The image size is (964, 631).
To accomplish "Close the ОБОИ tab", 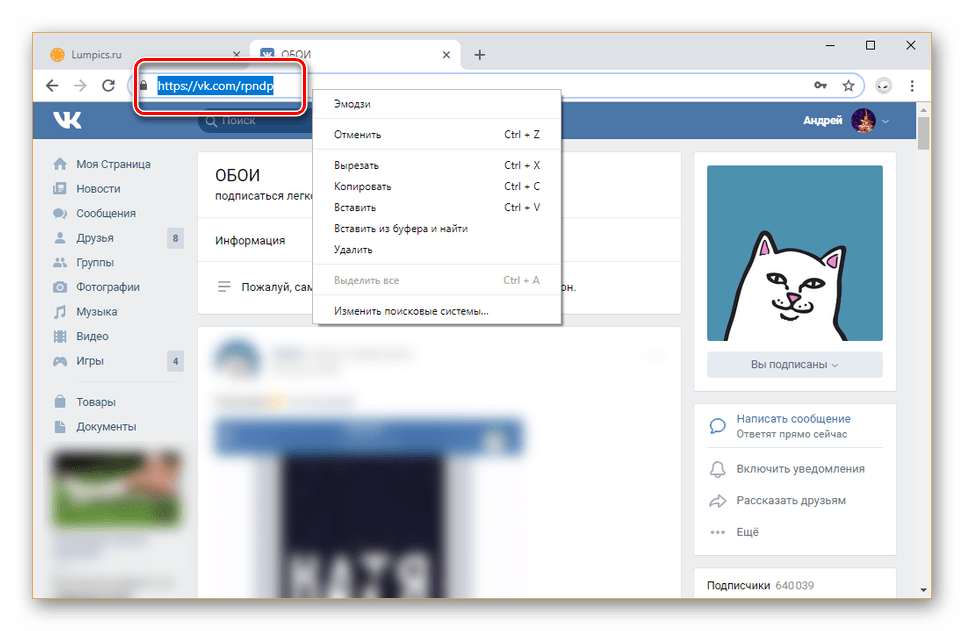I will click(x=446, y=55).
